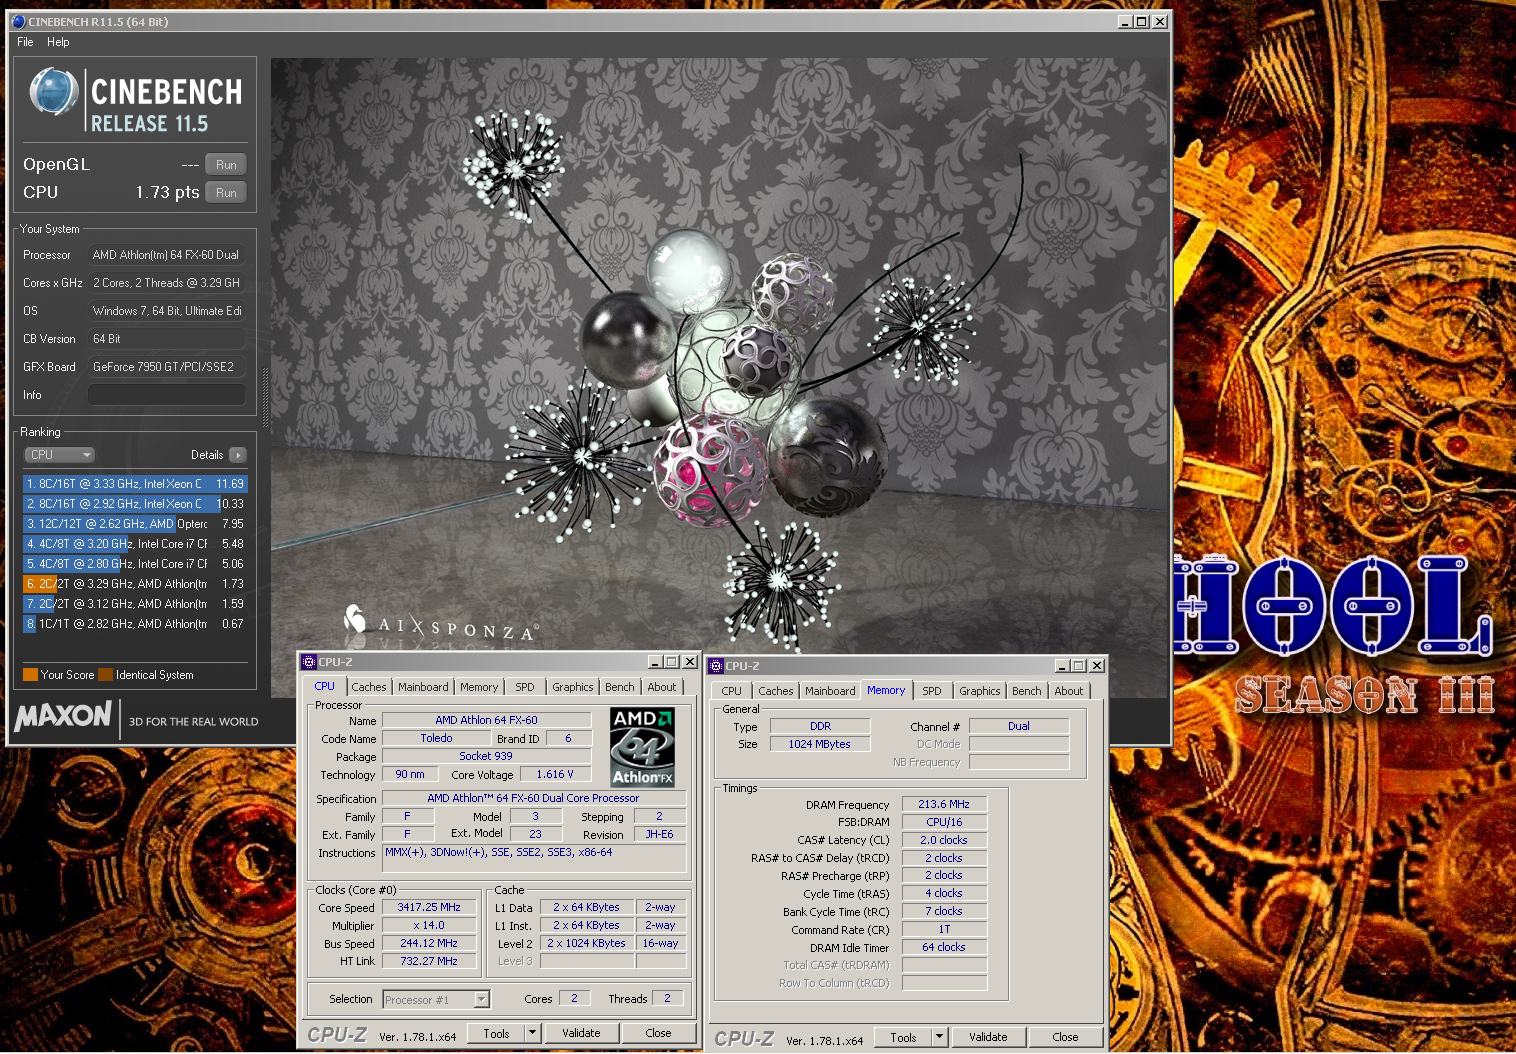Click Validate in left CPU-Z window
This screenshot has width=1516, height=1054.
click(581, 1034)
